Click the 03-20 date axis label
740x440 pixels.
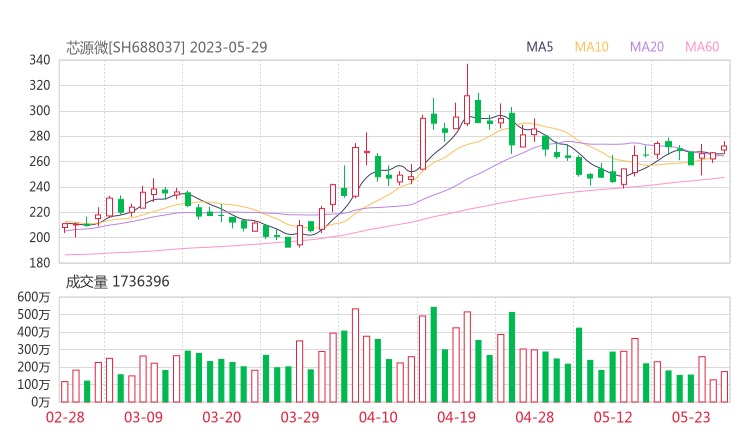point(222,417)
